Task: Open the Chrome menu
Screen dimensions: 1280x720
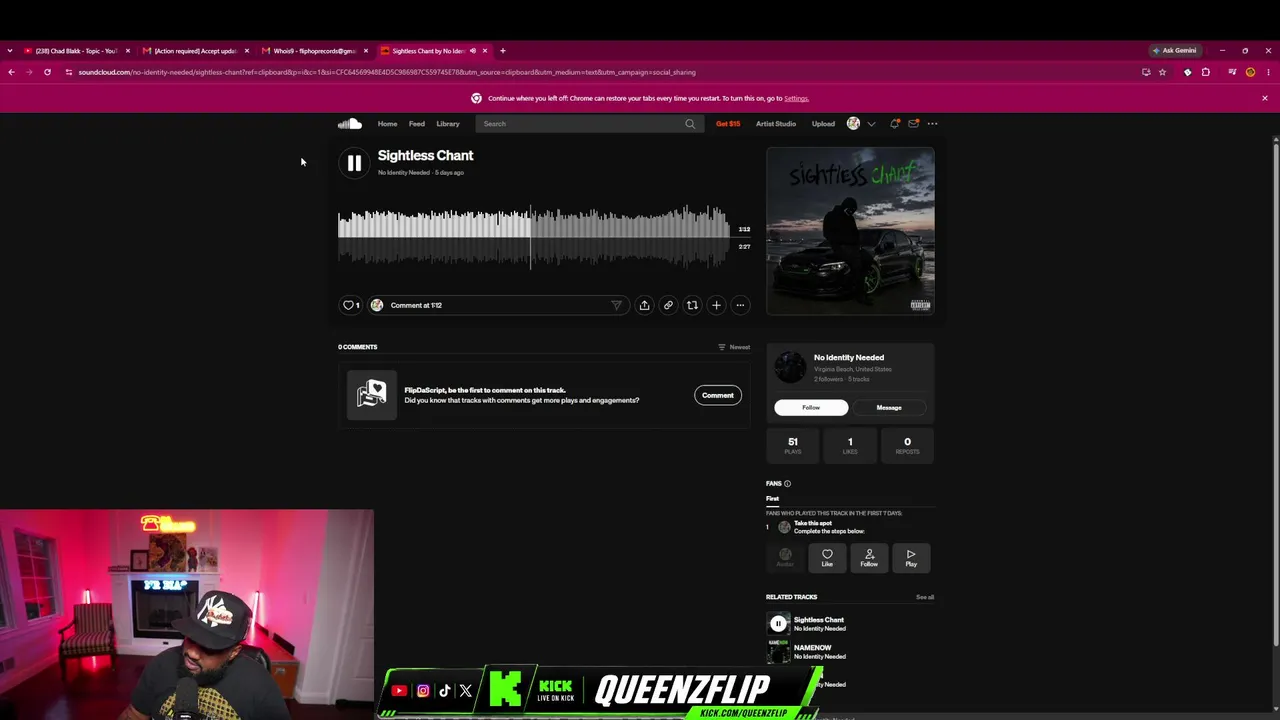Action: (x=1268, y=72)
